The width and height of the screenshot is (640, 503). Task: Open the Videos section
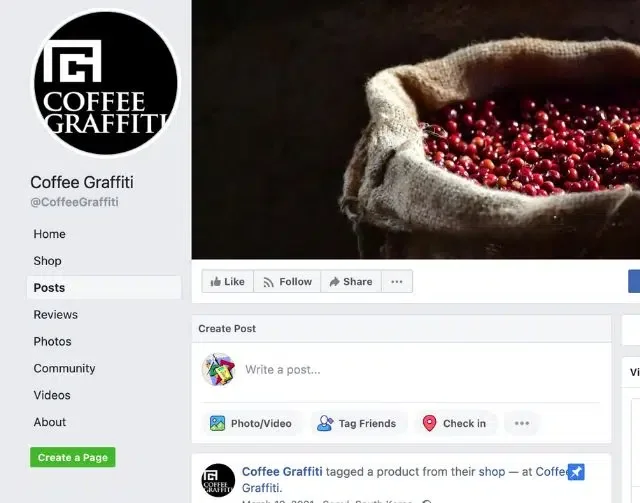pos(52,395)
